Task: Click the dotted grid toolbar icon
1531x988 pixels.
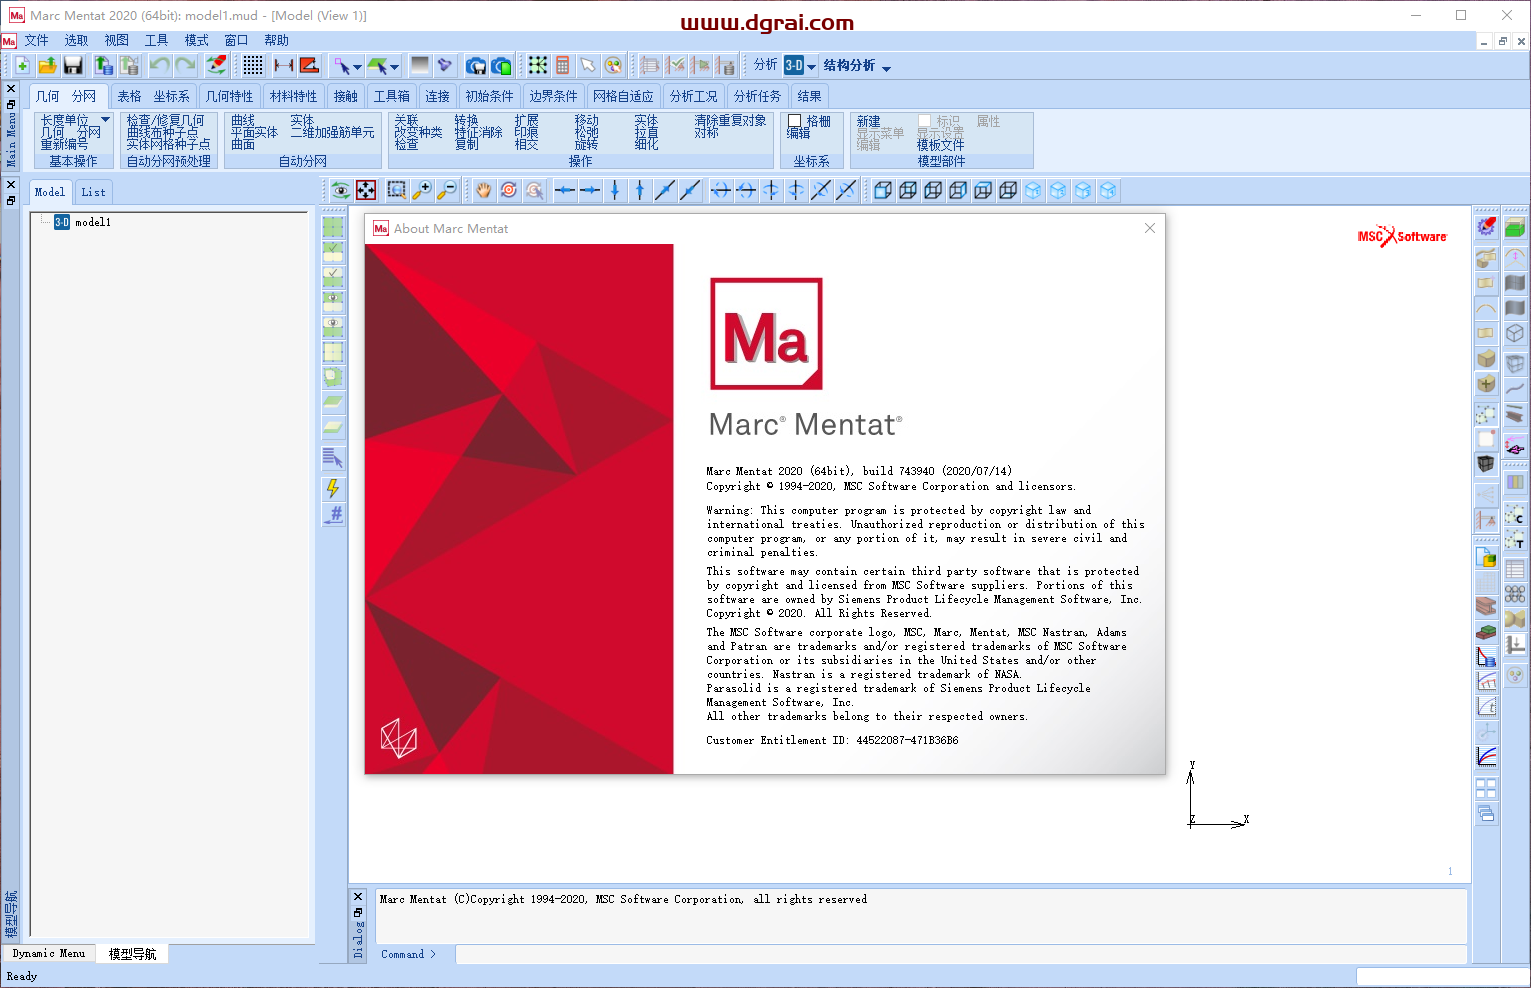Action: [x=253, y=65]
